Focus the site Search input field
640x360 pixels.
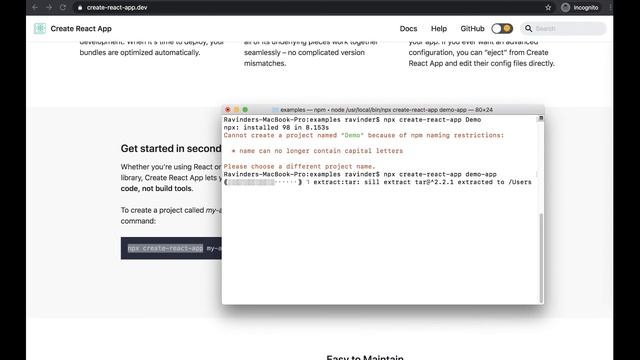click(x=563, y=29)
